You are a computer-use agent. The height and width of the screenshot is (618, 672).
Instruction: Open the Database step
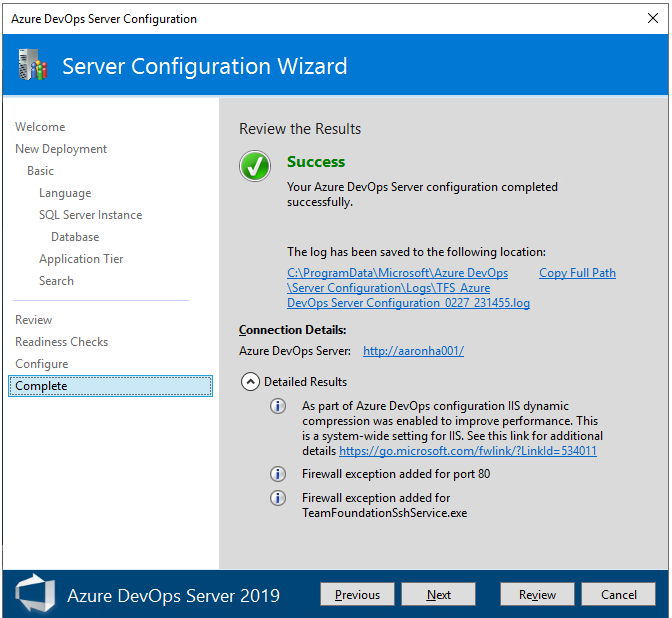(x=75, y=237)
